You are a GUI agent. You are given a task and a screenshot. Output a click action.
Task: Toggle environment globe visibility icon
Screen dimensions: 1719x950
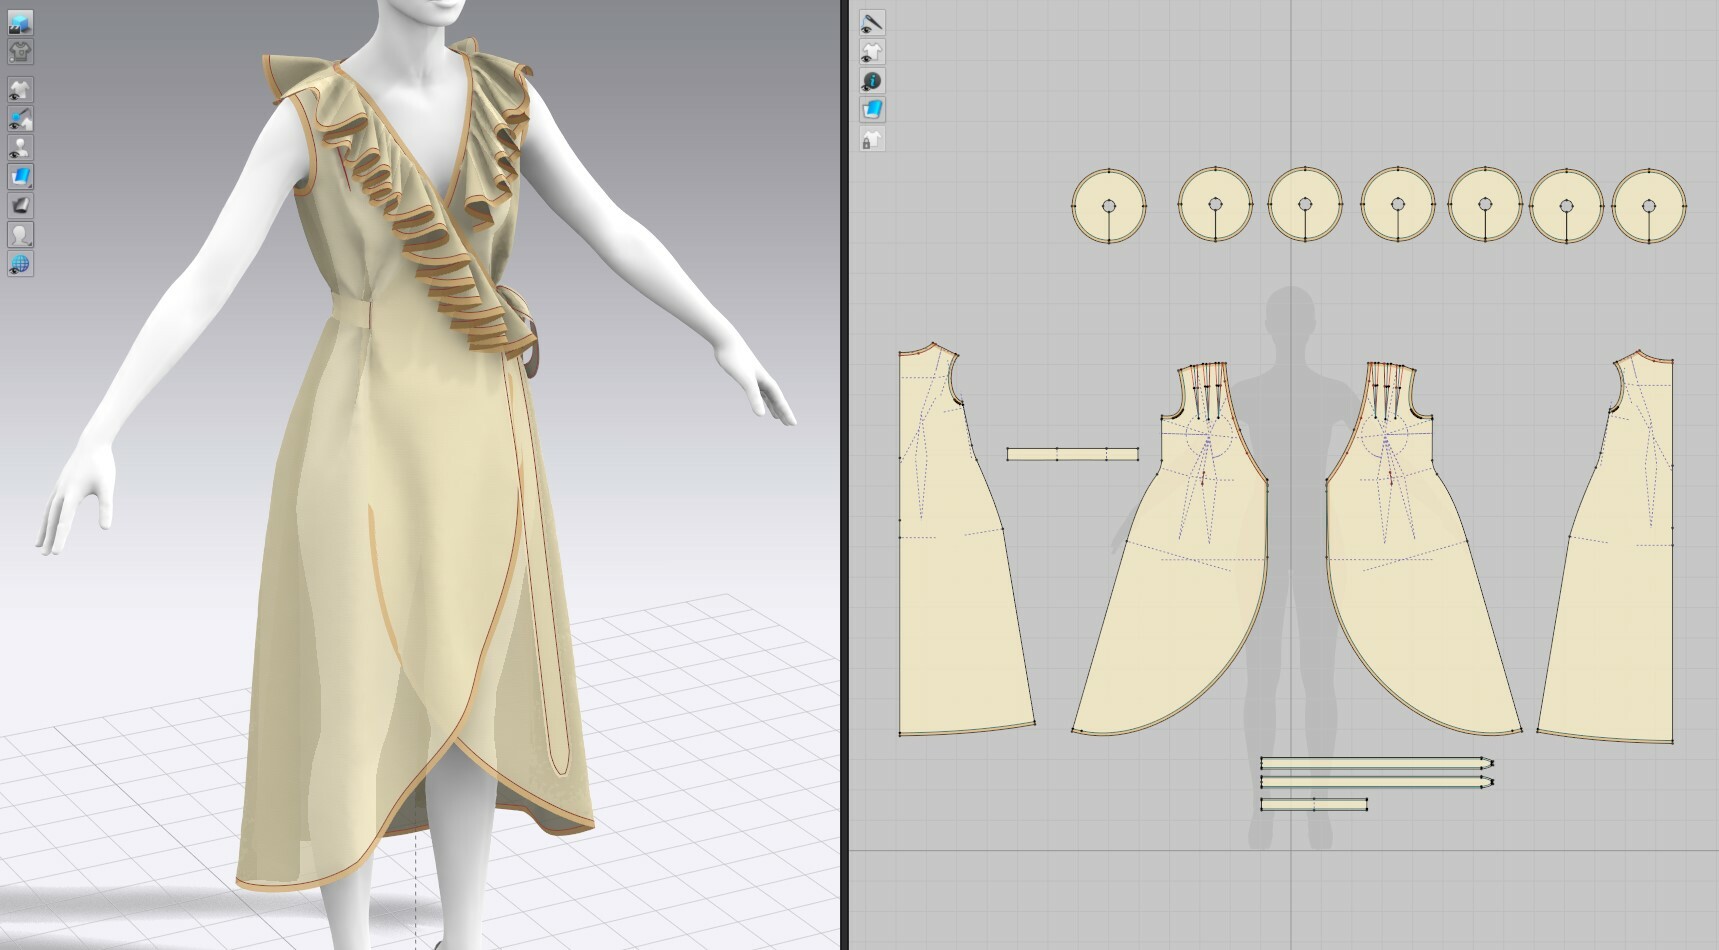click(20, 263)
